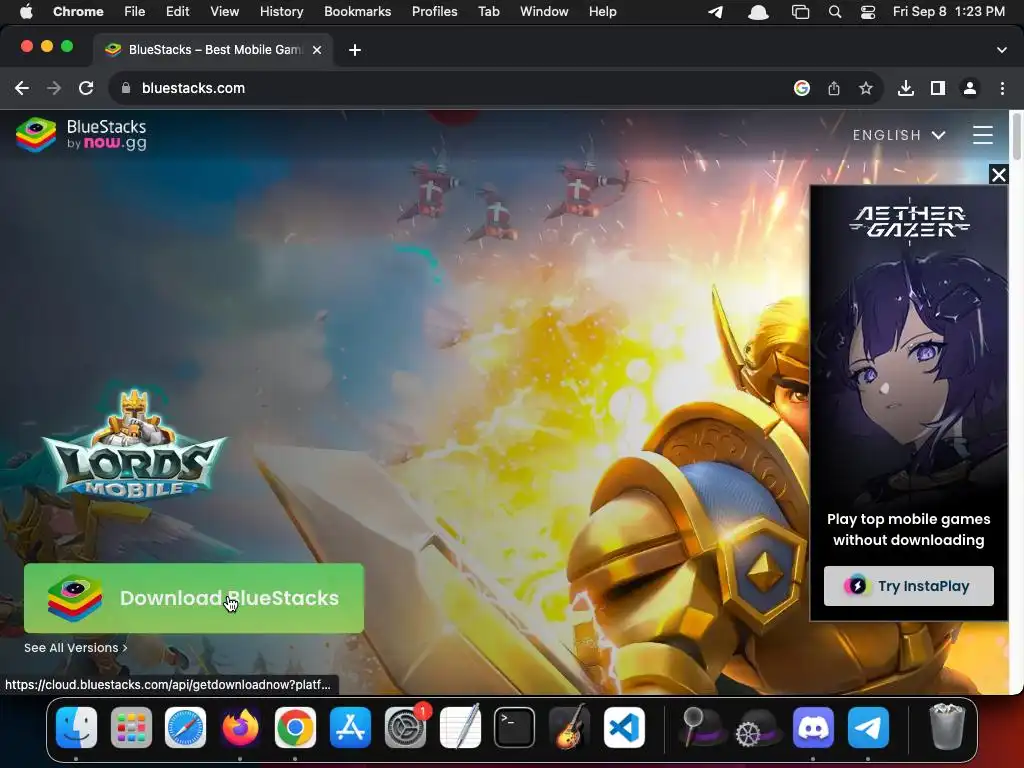The image size is (1024, 768).
Task: Open Safari from the Dock
Action: coord(185,728)
